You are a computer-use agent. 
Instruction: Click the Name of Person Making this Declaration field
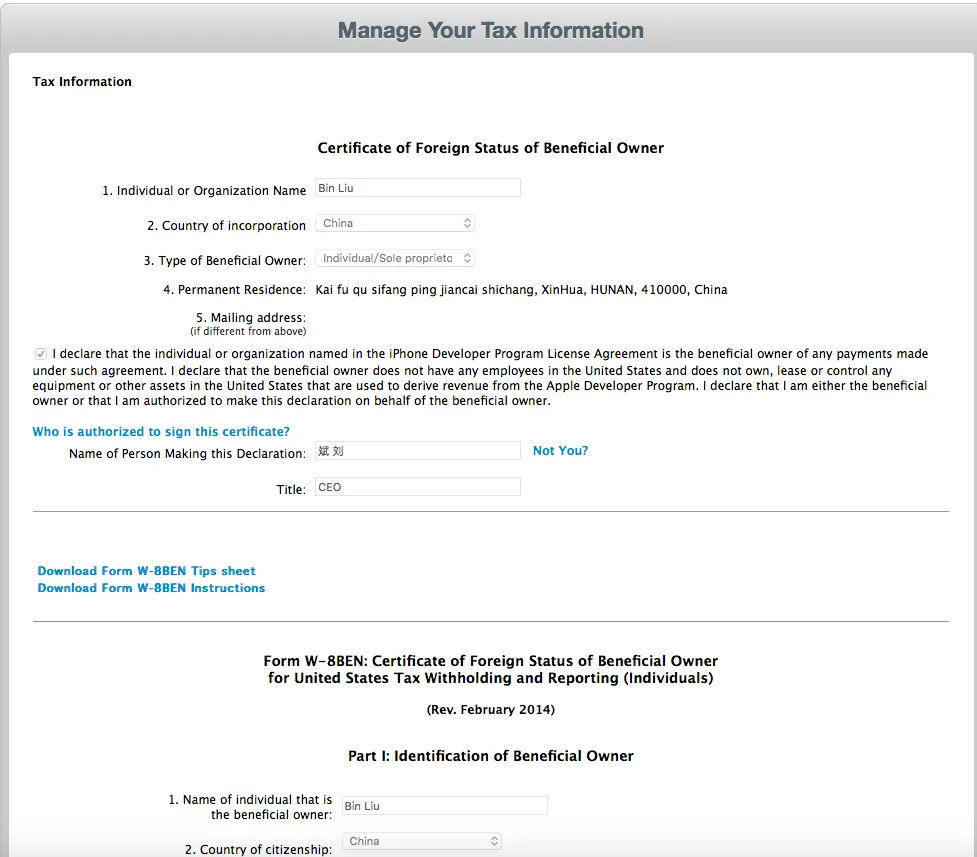(x=417, y=451)
